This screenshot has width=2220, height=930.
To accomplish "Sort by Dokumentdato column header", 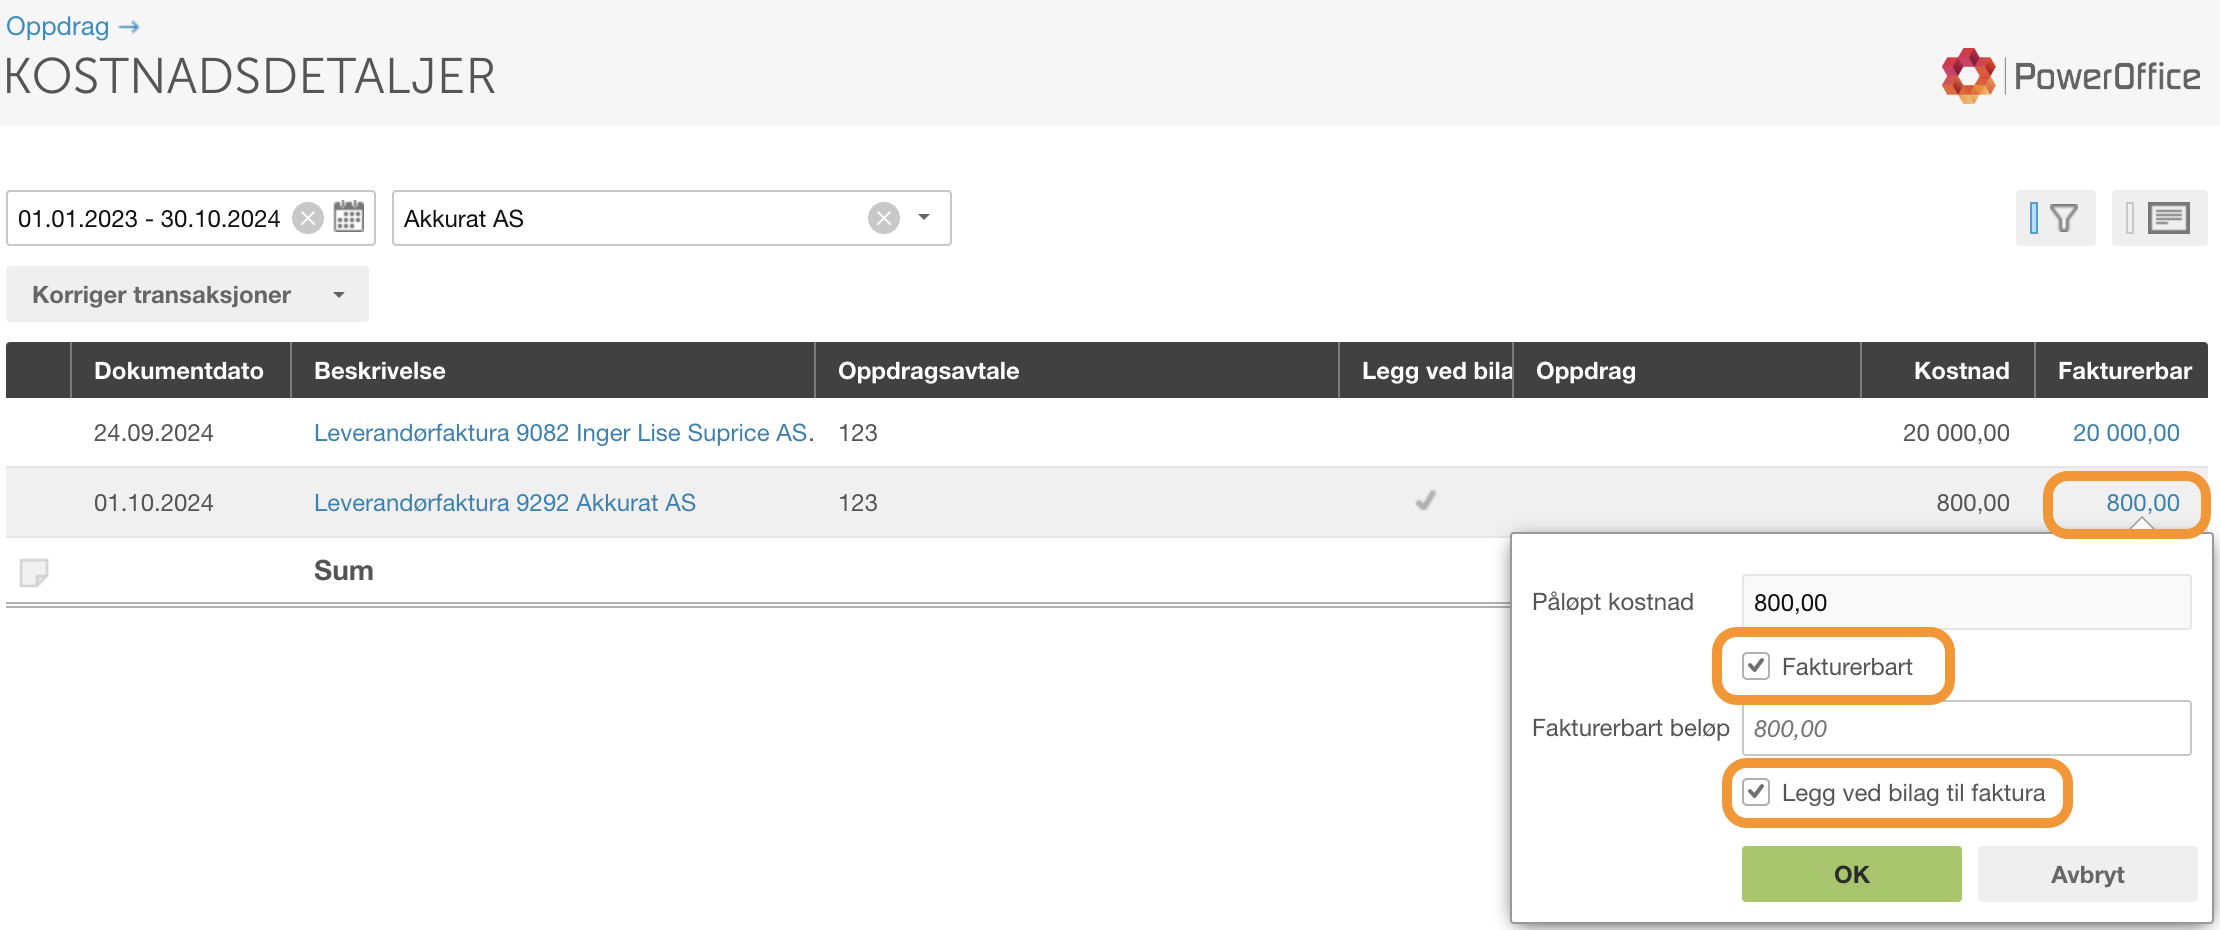I will (x=180, y=370).
